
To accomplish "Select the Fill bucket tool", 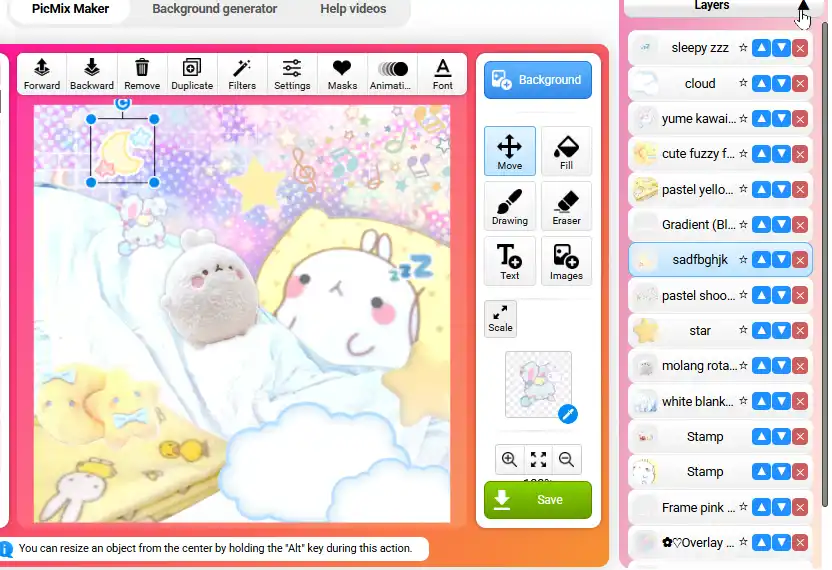I will click(566, 151).
